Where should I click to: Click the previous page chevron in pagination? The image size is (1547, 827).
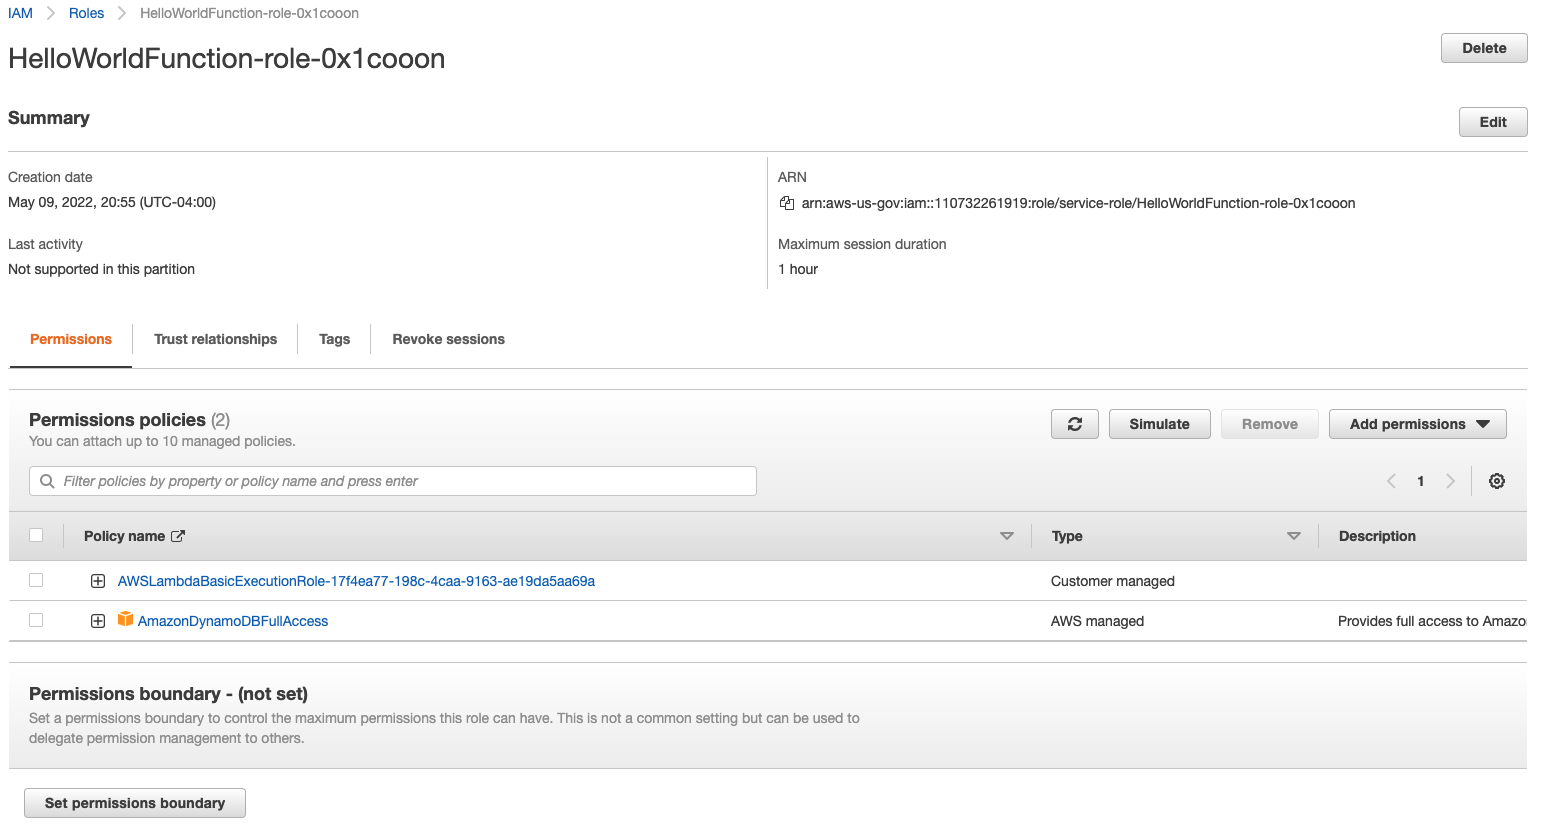click(x=1391, y=481)
